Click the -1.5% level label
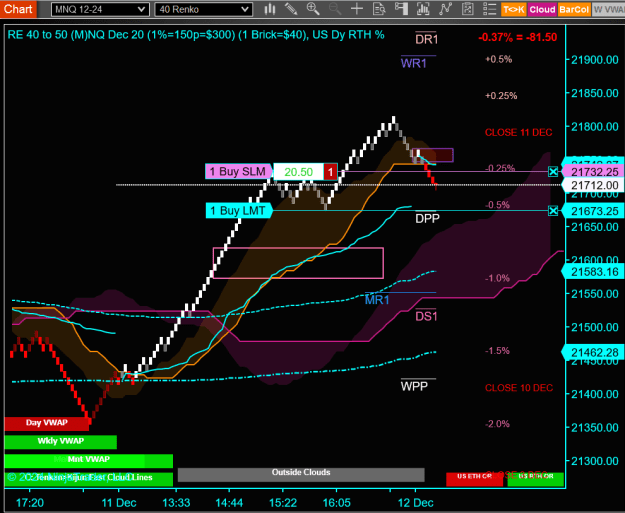This screenshot has width=625, height=513. [497, 351]
